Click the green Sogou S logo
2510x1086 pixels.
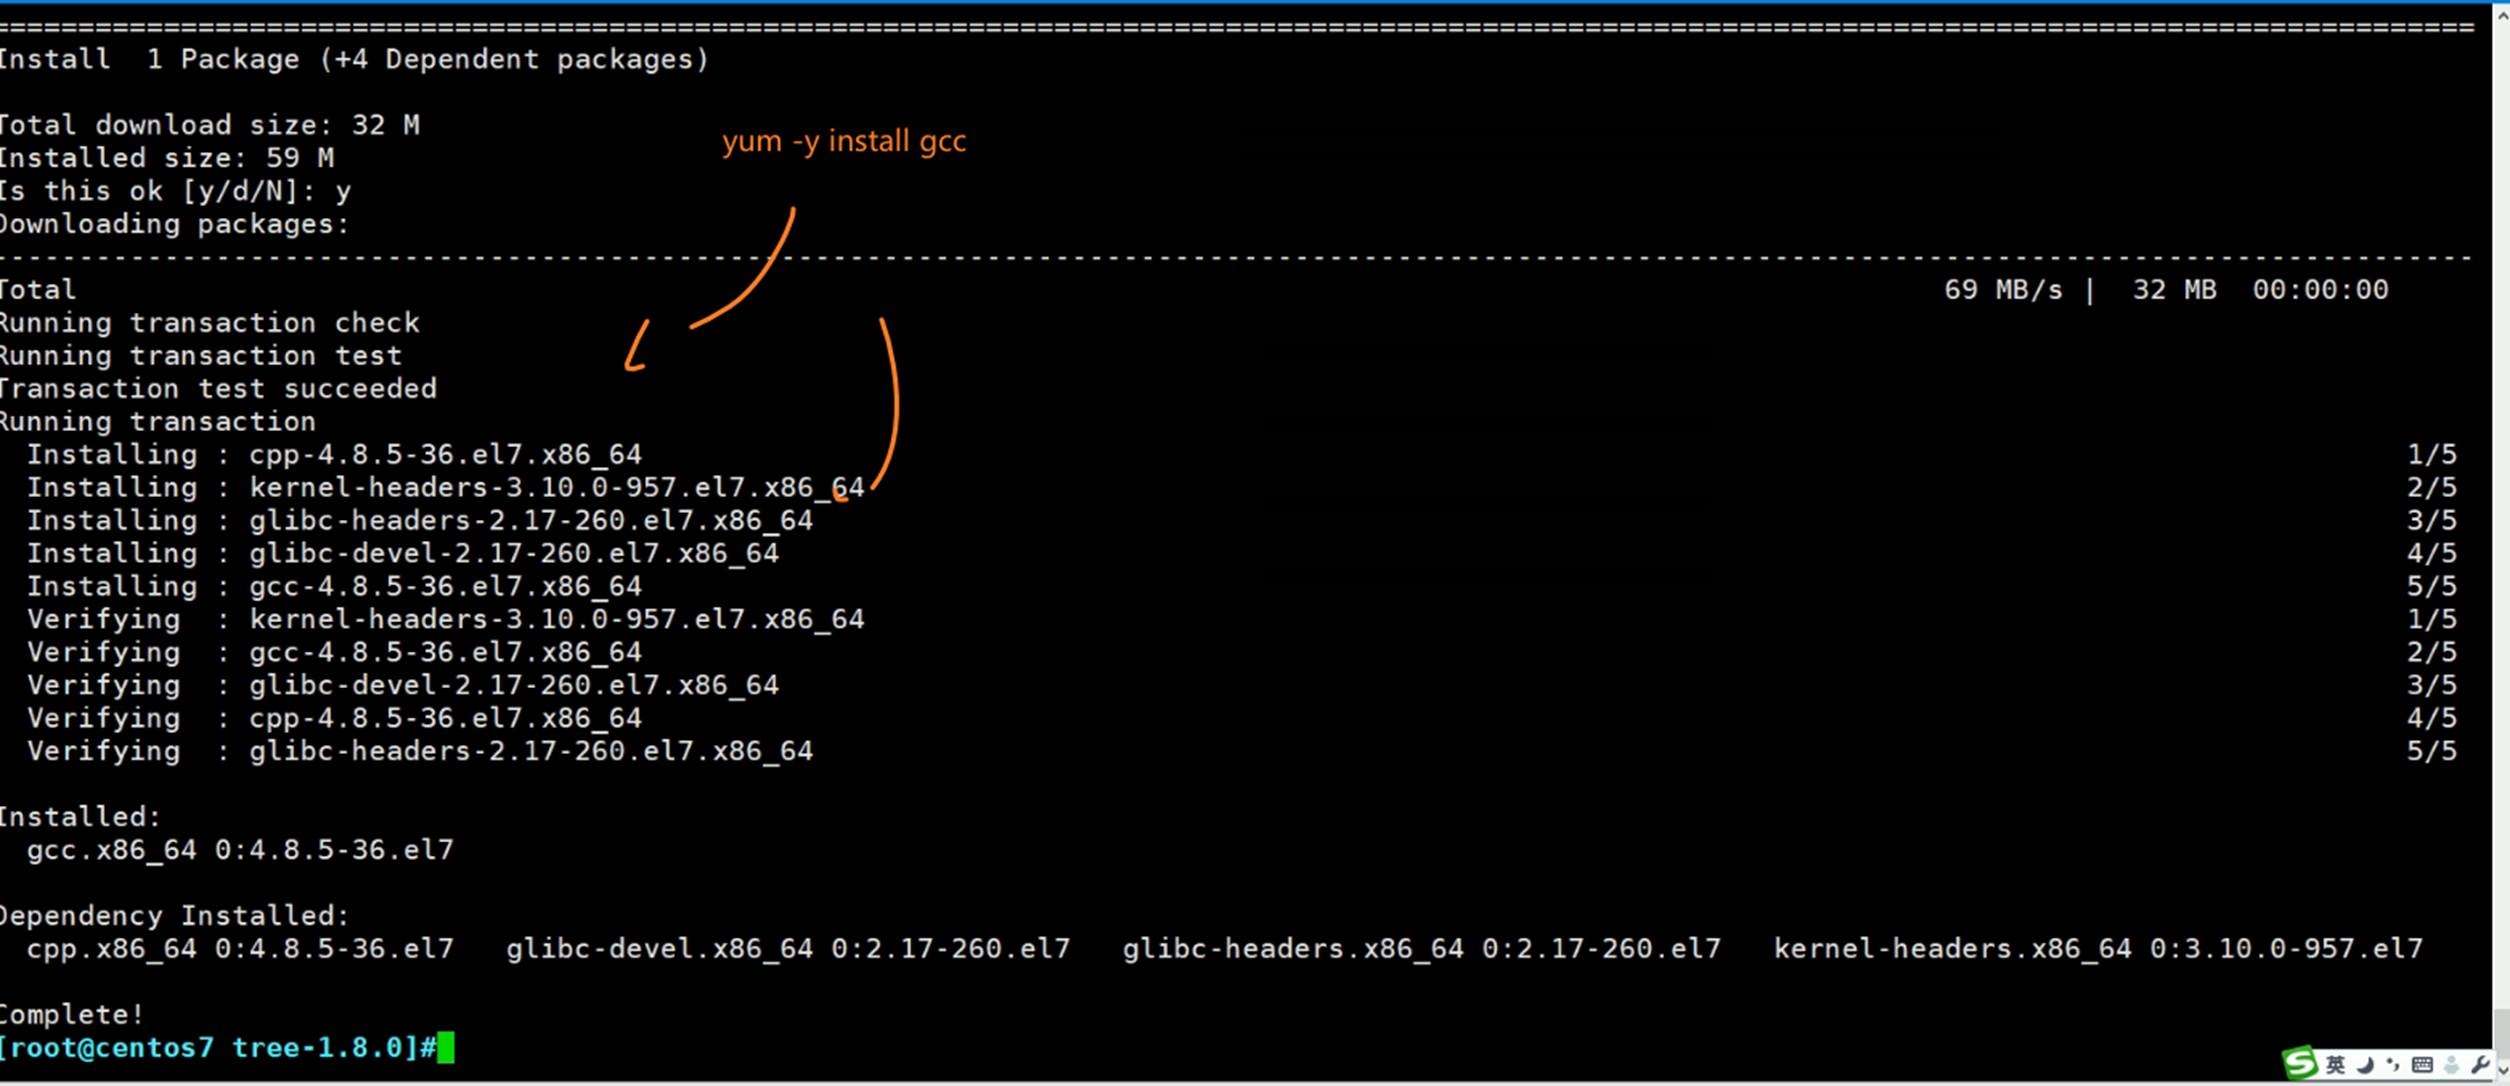coord(2300,1063)
